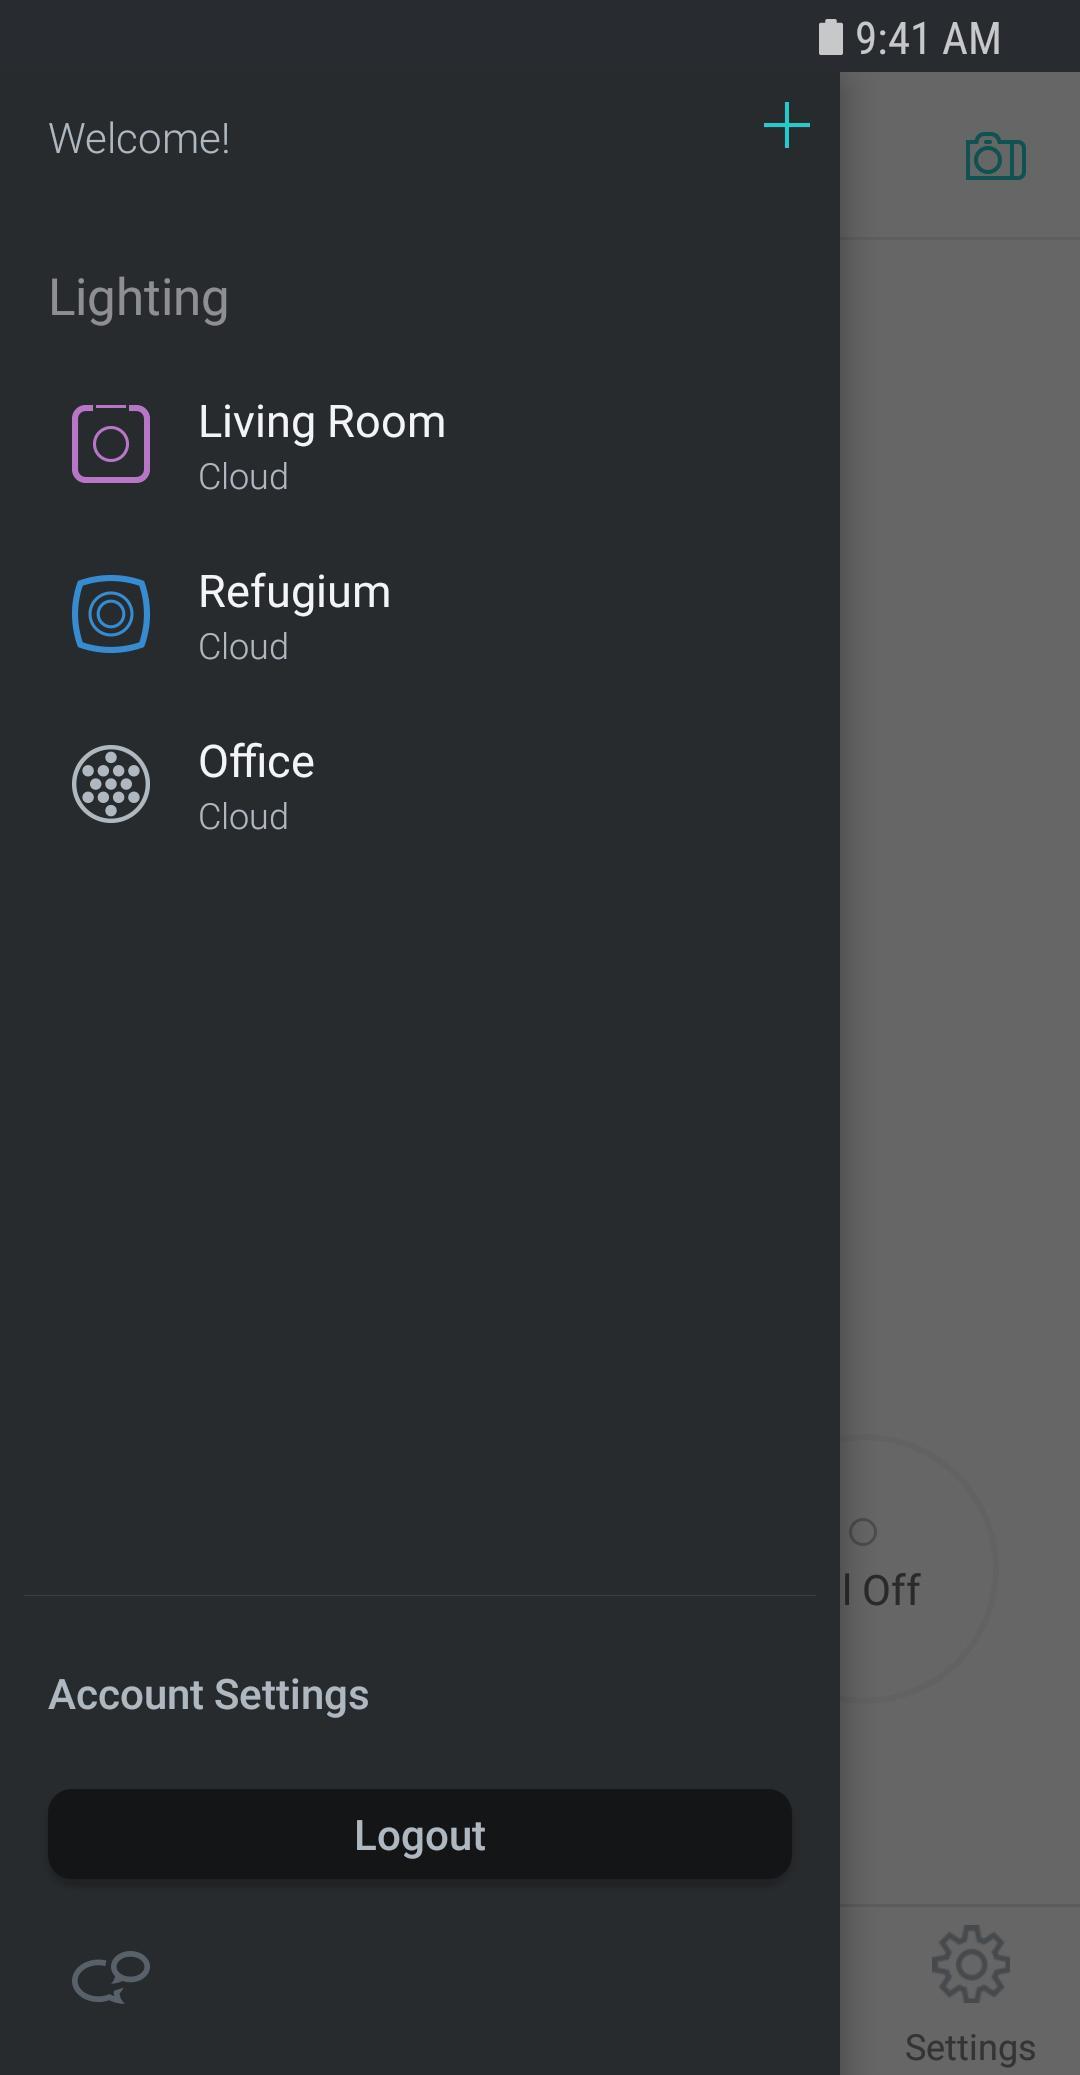Image resolution: width=1080 pixels, height=2075 pixels.
Task: Click the Lighting section header
Action: [139, 298]
